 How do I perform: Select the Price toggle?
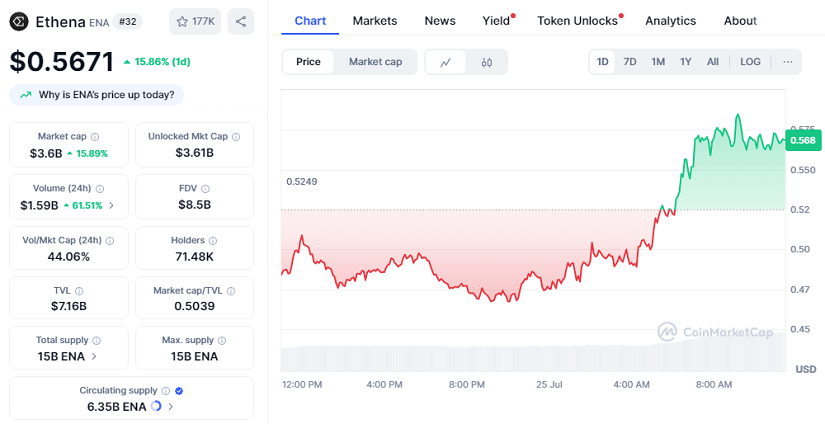[308, 62]
